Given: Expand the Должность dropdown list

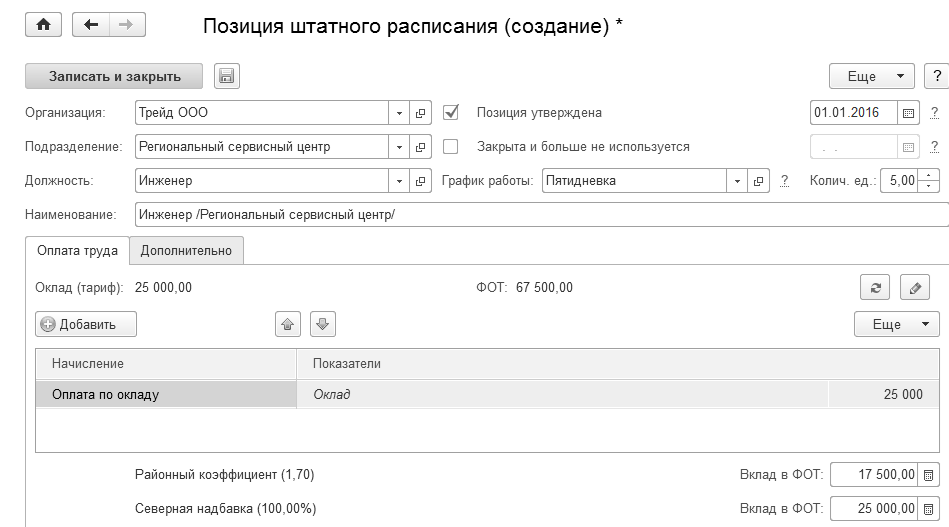Looking at the screenshot, I should [399, 181].
